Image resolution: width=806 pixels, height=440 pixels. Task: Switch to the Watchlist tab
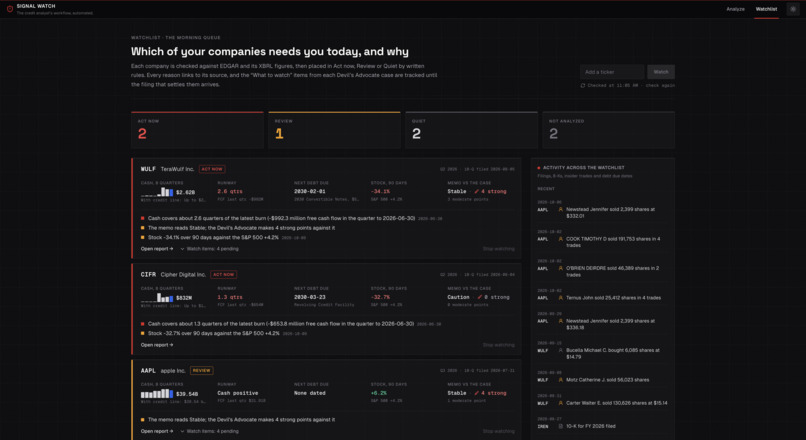click(766, 9)
